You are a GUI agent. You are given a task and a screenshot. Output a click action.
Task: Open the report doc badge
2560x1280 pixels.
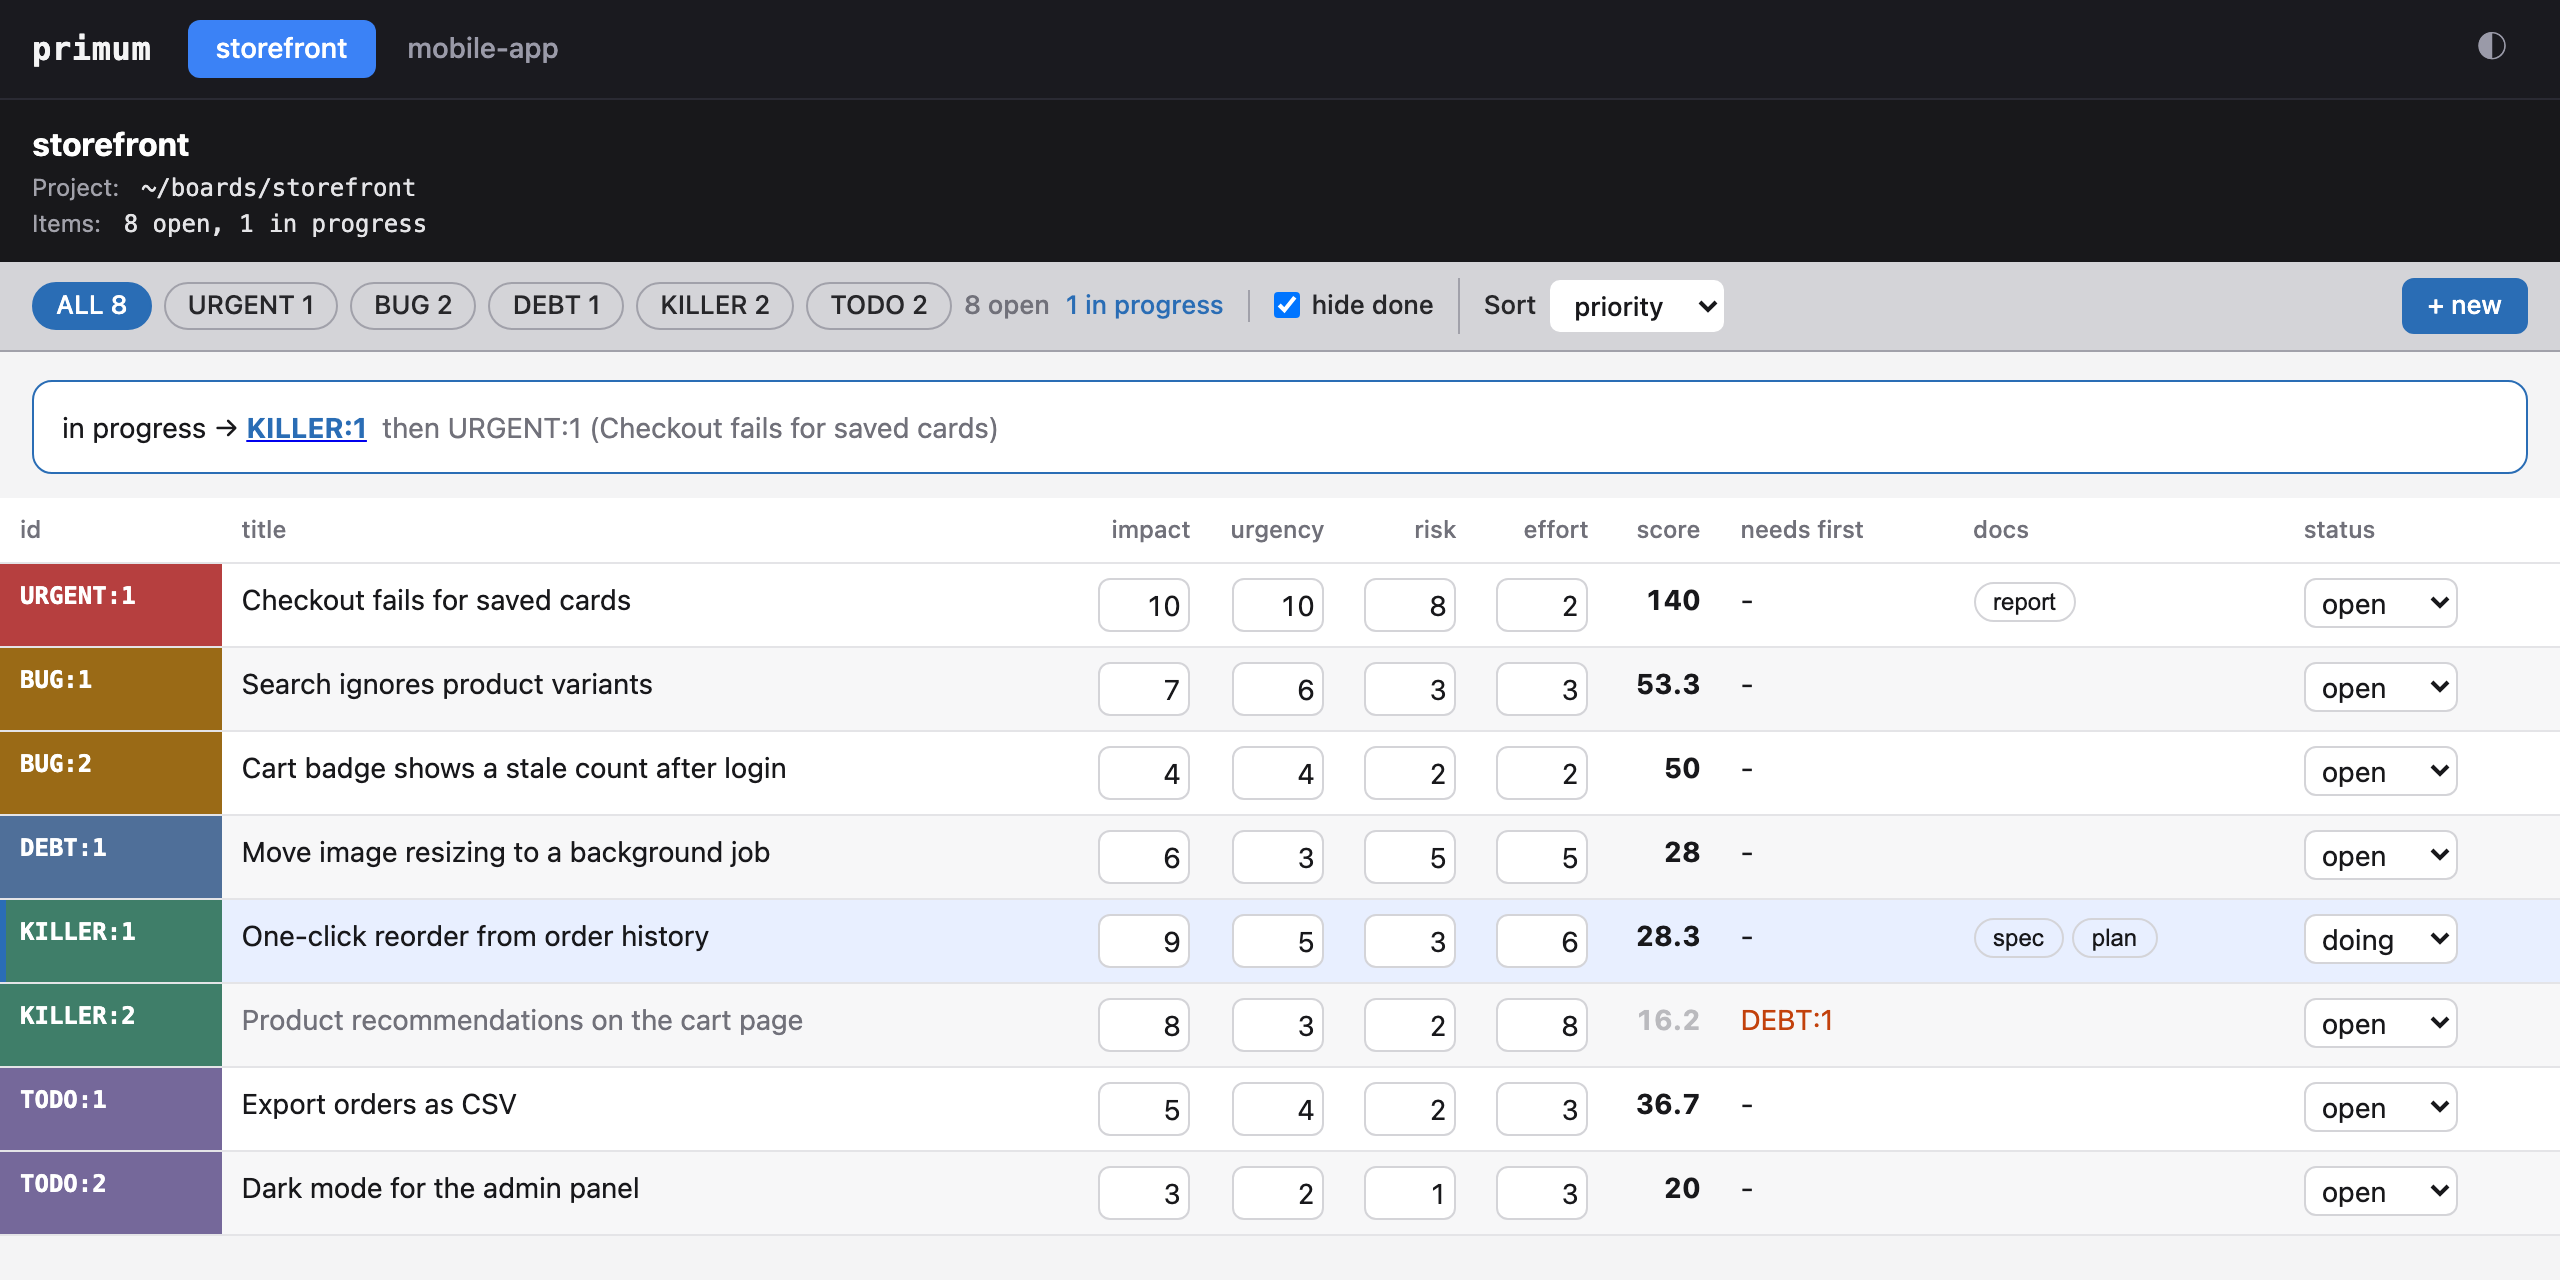(x=2024, y=602)
